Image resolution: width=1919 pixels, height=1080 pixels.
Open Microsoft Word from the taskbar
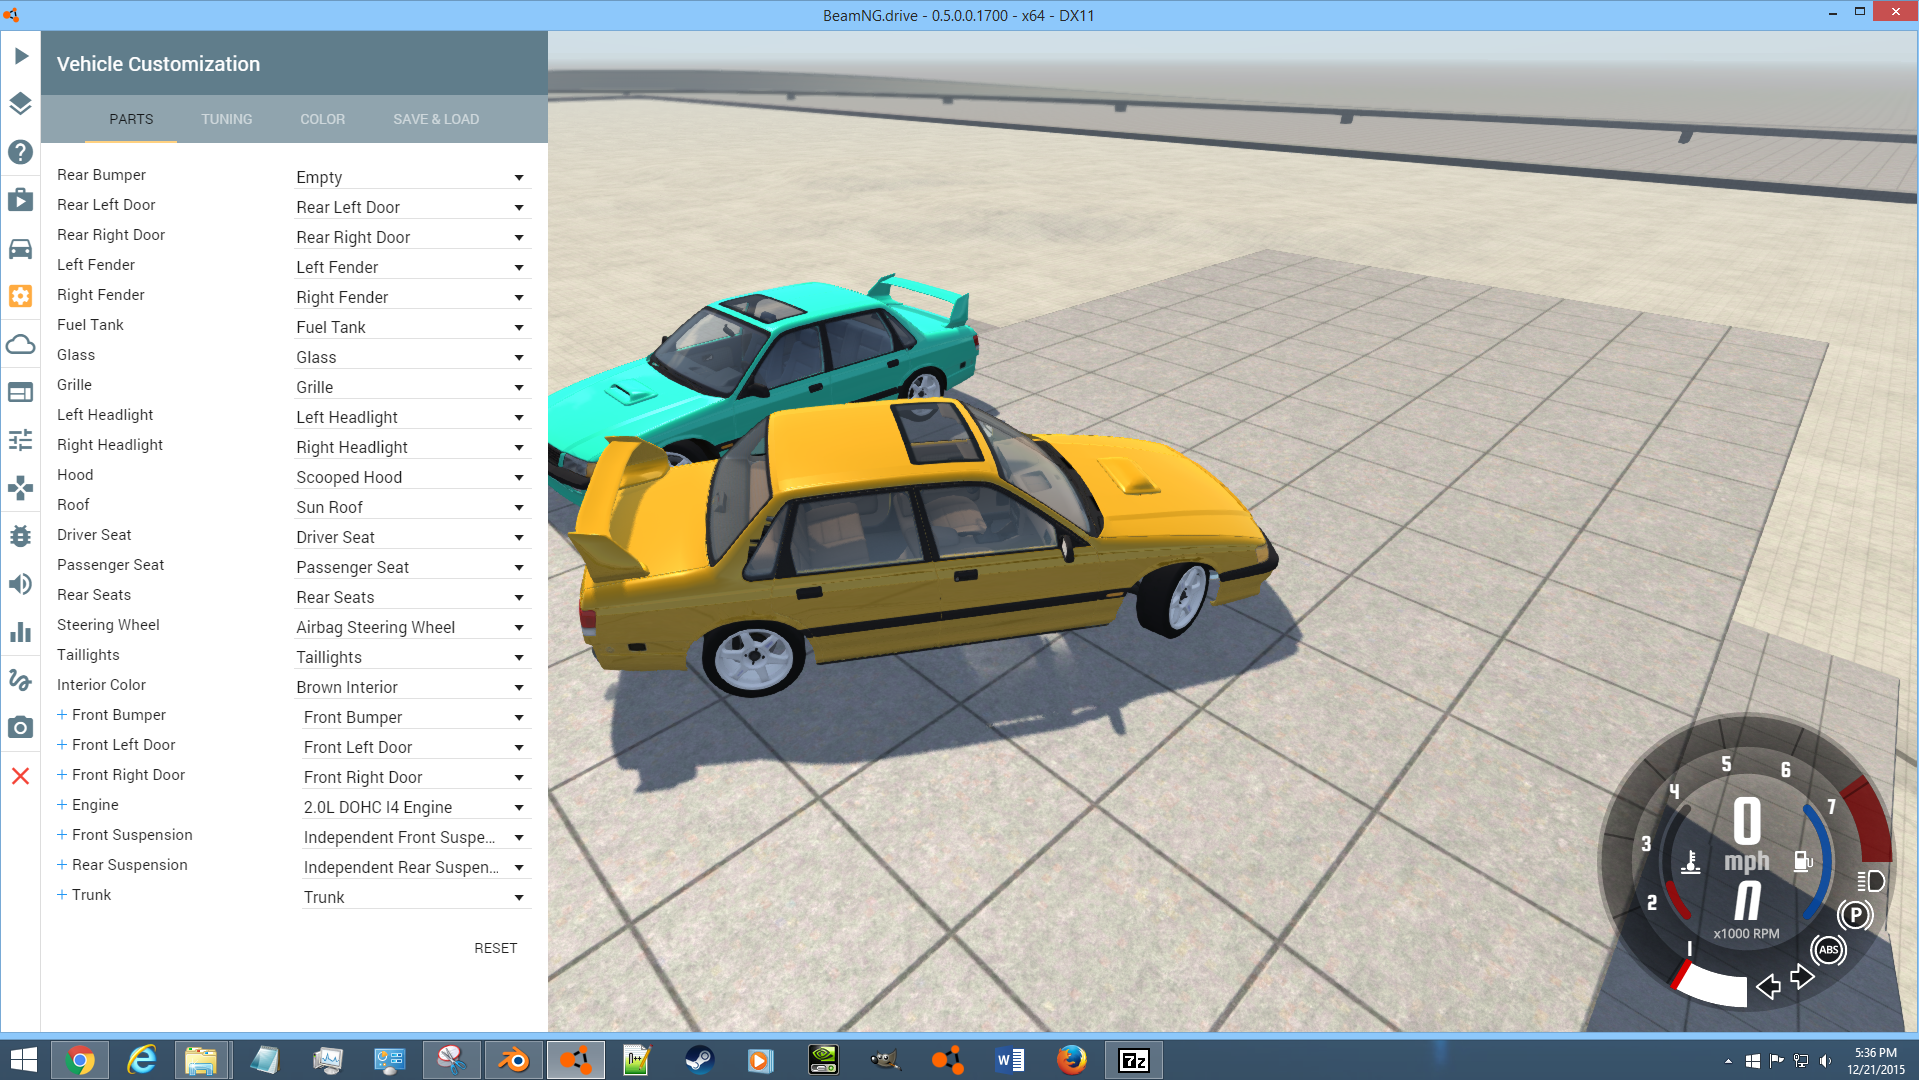tap(1009, 1060)
